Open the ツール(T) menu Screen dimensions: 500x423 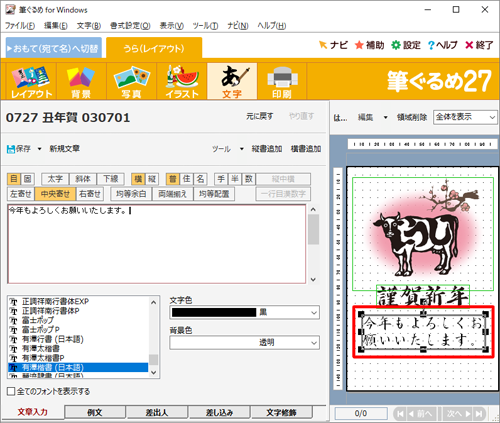pos(205,26)
